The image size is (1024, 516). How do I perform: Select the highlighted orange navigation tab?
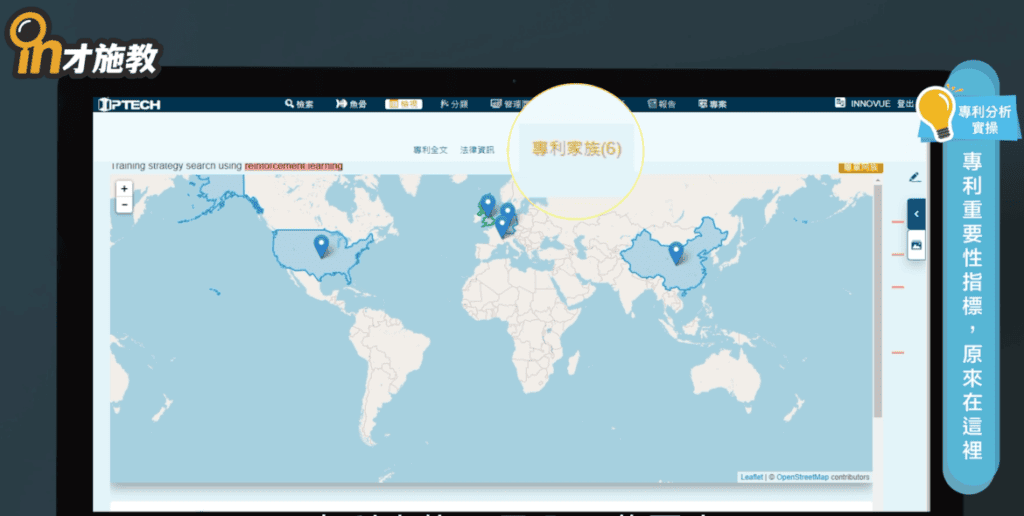point(404,104)
